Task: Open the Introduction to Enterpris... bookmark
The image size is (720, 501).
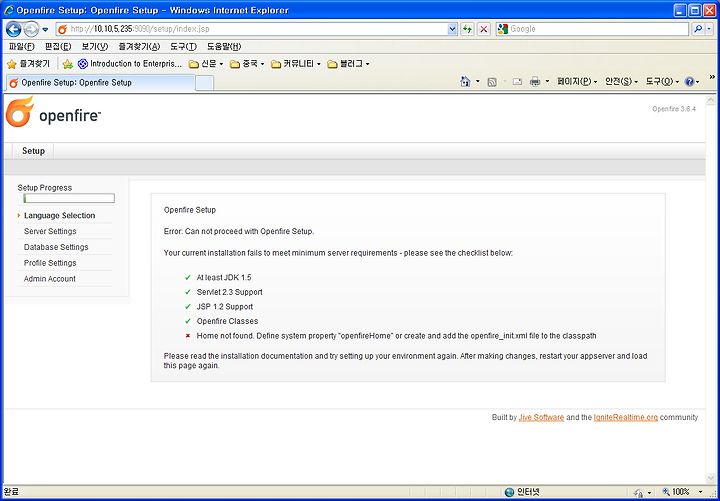Action: tap(130, 64)
